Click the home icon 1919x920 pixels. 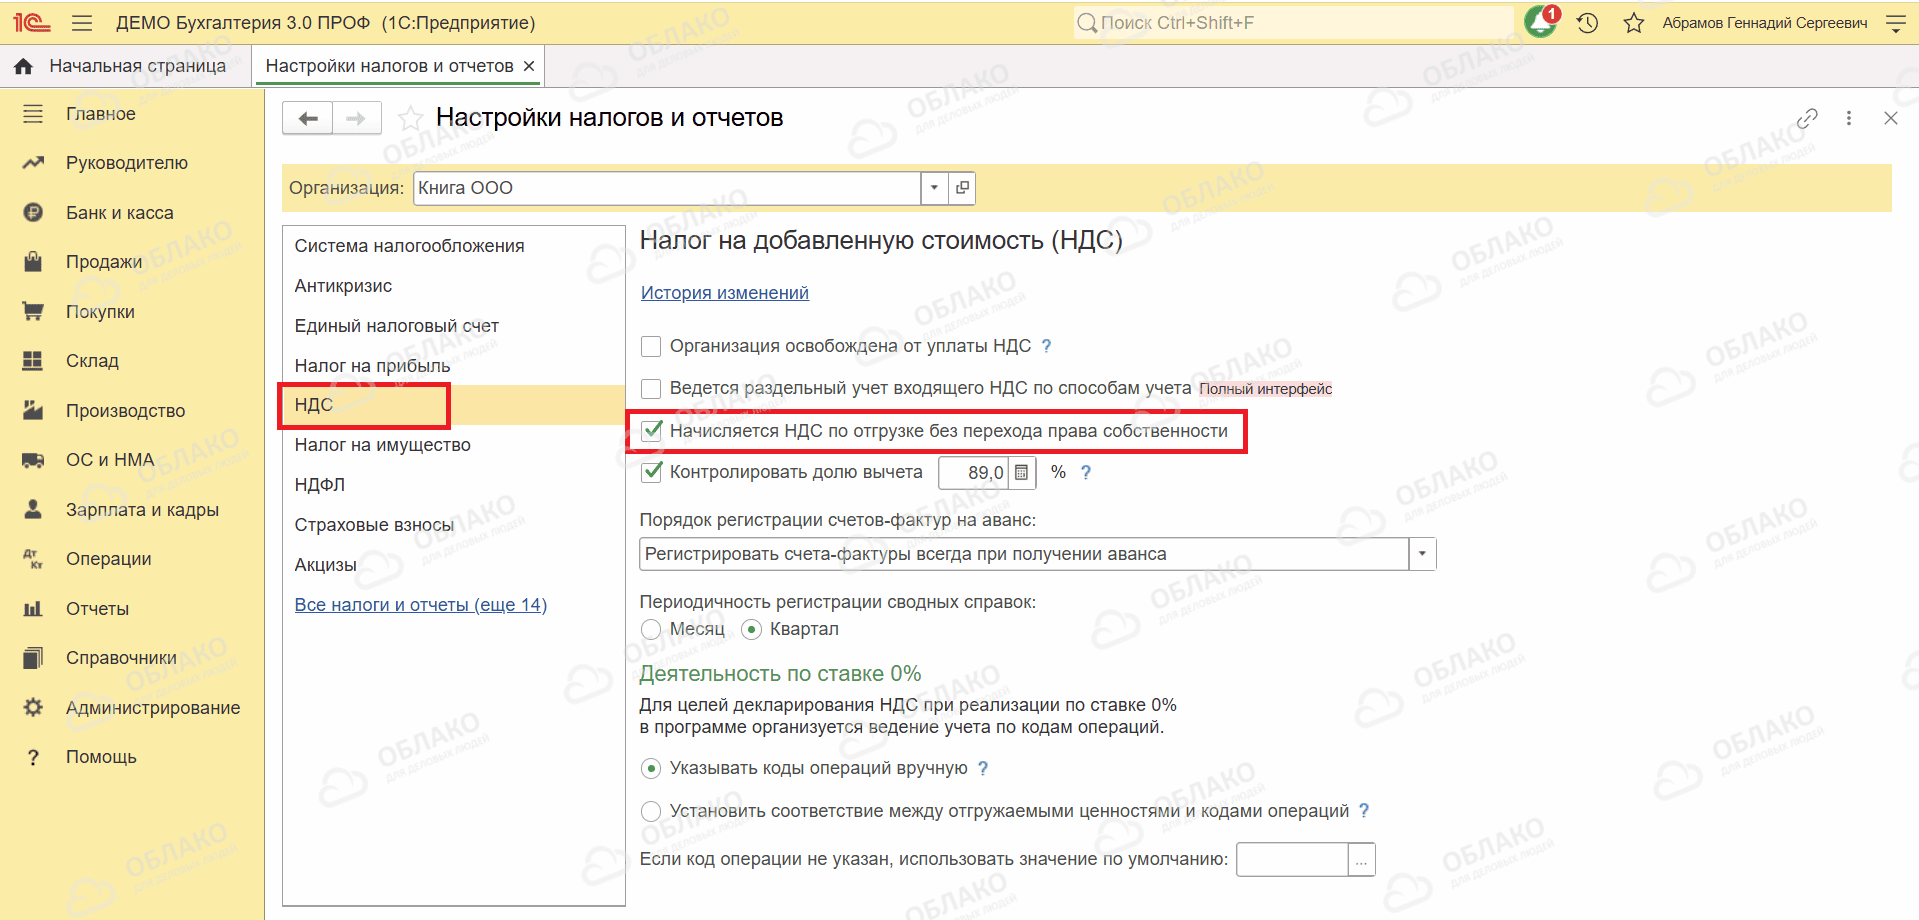[x=24, y=66]
